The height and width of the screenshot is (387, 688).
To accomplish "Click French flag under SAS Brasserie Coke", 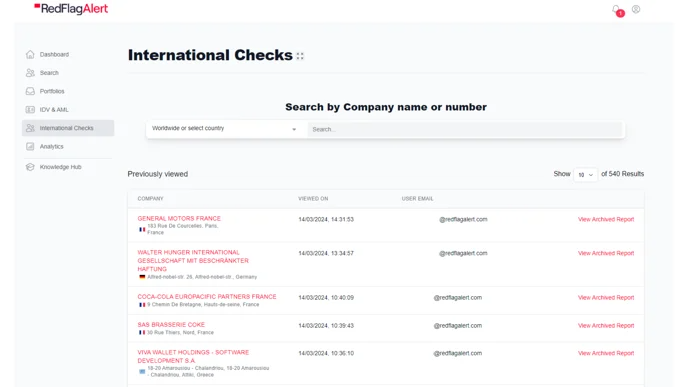I will point(142,333).
